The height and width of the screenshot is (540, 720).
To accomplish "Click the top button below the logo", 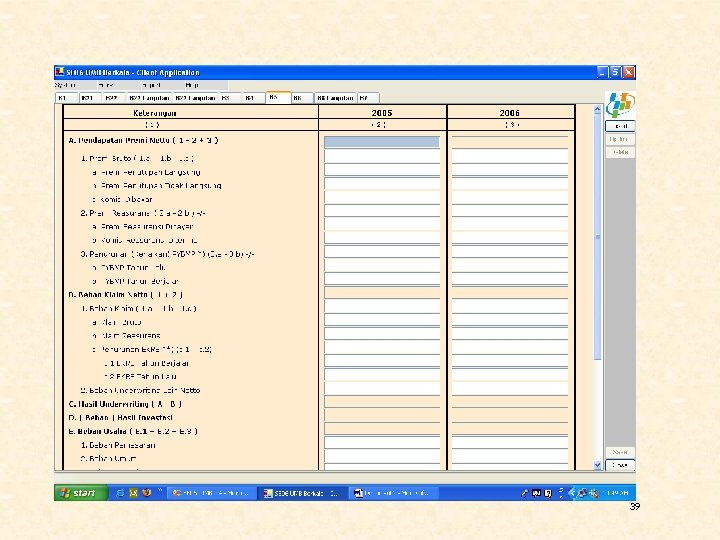I will pyautogui.click(x=620, y=126).
